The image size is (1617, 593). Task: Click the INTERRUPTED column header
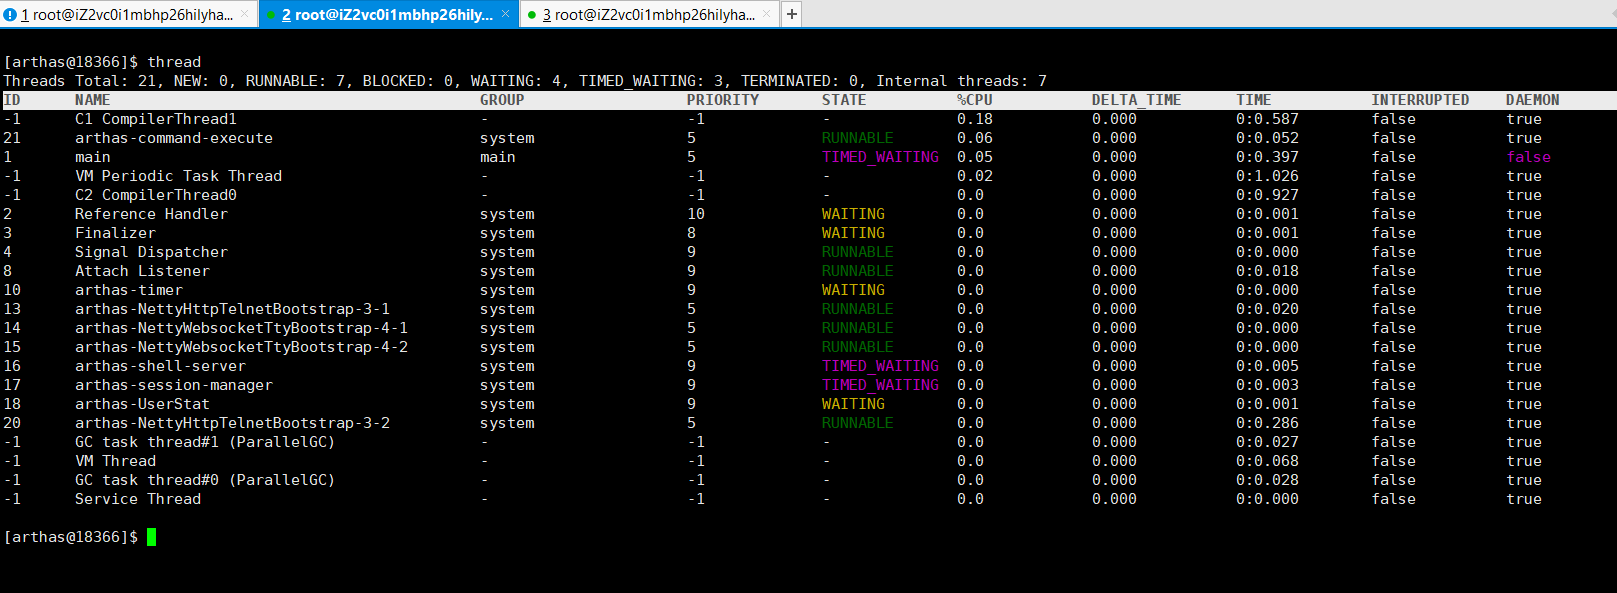click(1421, 100)
